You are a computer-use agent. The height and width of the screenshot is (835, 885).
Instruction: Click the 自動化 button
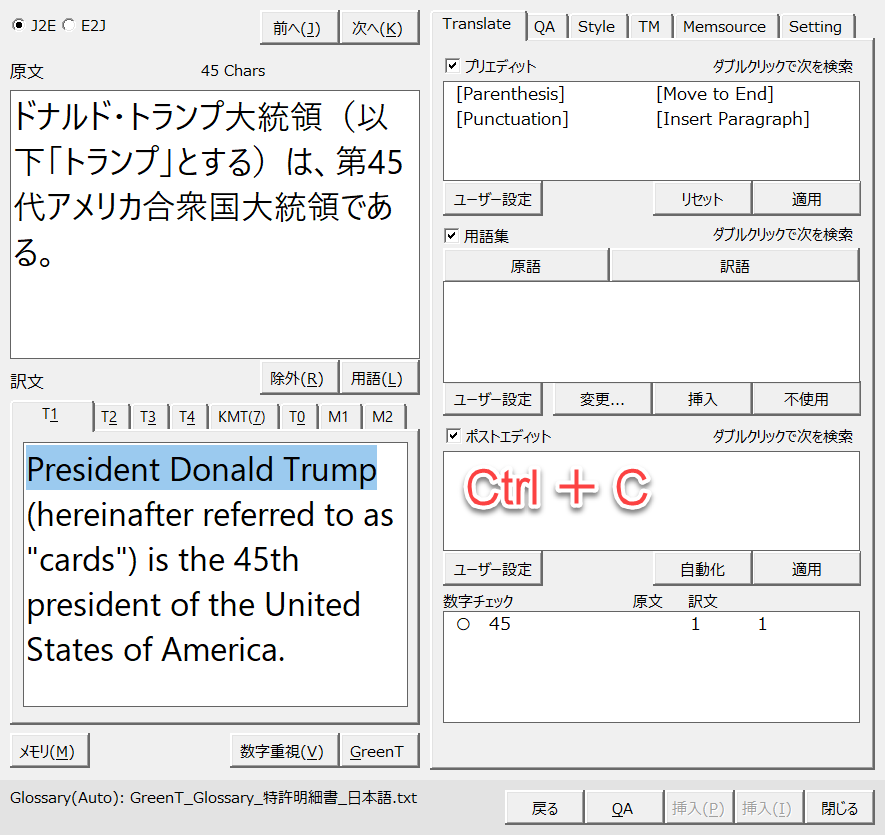point(702,569)
